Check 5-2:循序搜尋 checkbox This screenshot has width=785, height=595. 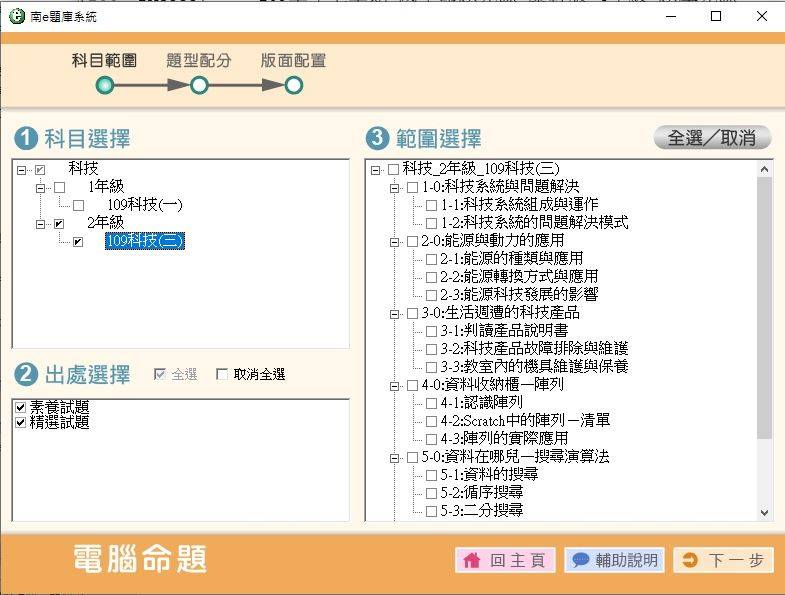tap(432, 493)
